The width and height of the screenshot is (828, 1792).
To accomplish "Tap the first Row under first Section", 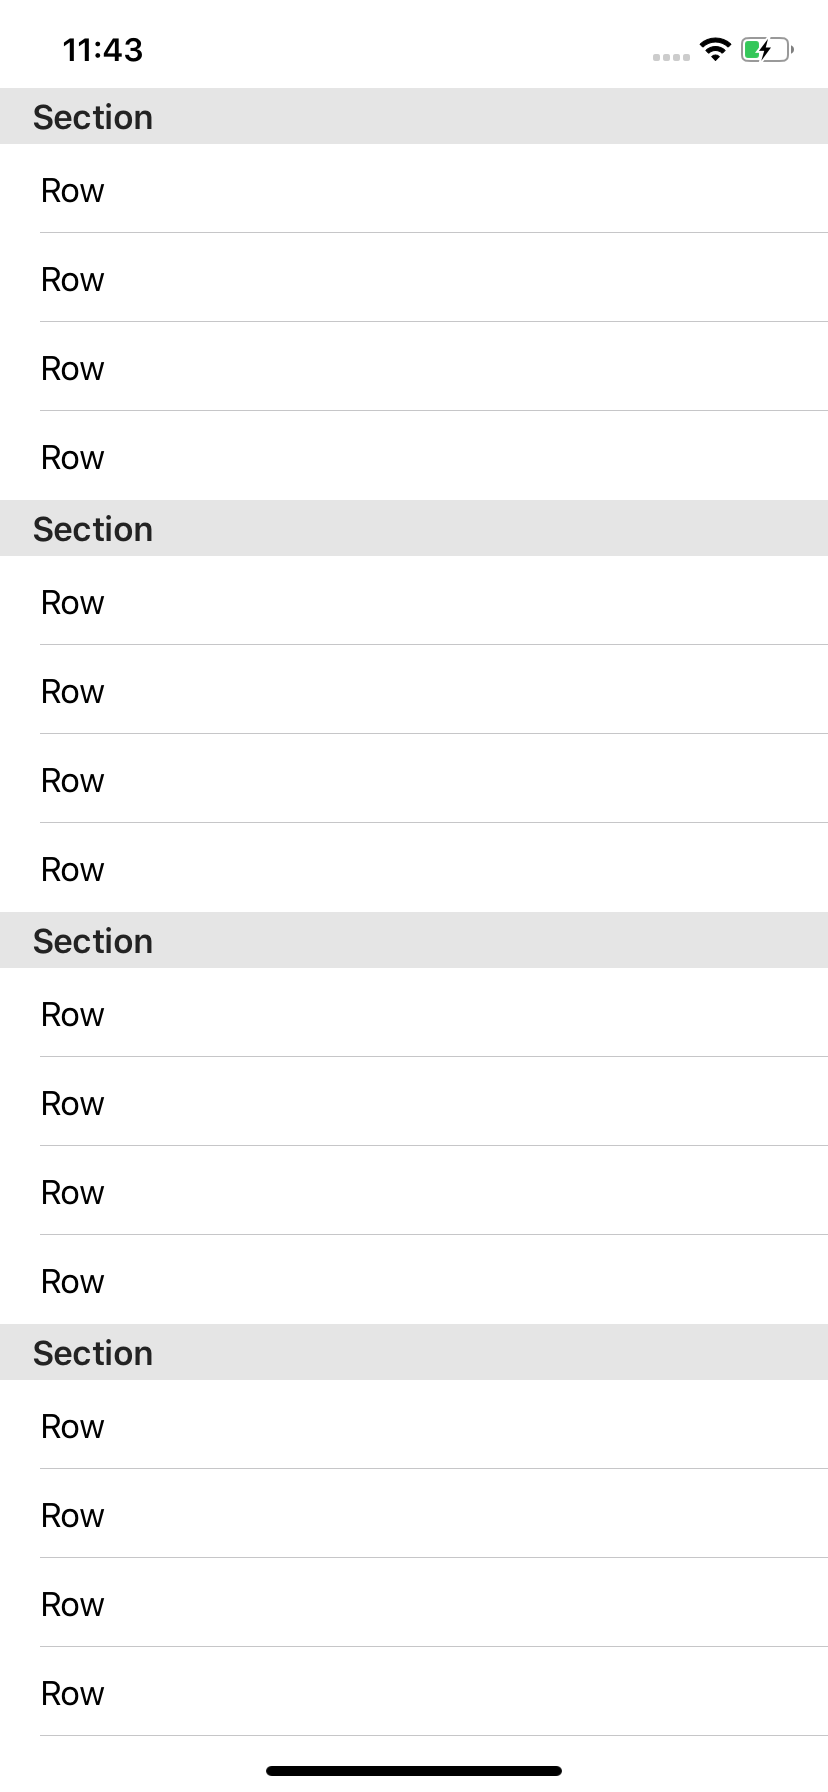I will (414, 189).
